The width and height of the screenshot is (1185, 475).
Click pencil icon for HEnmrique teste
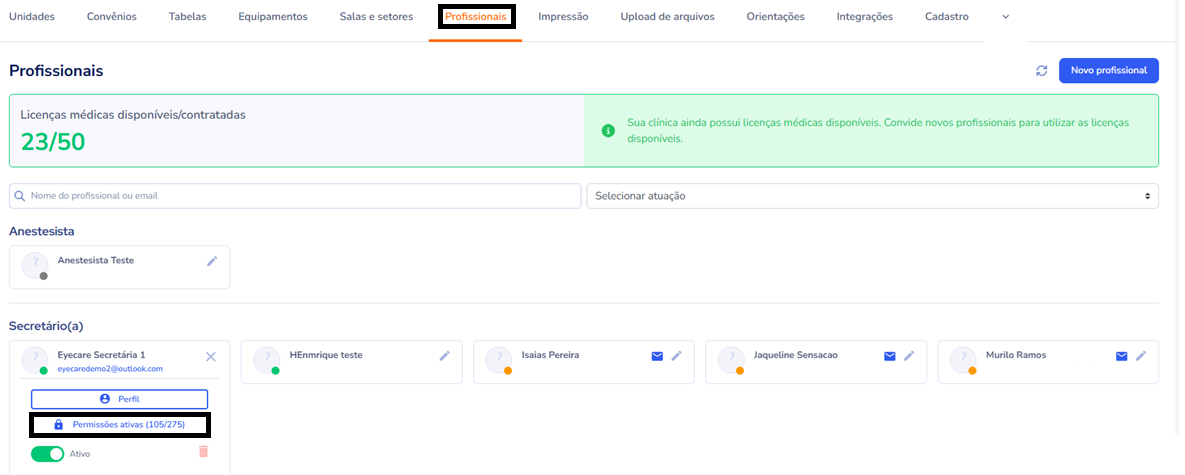click(x=444, y=356)
